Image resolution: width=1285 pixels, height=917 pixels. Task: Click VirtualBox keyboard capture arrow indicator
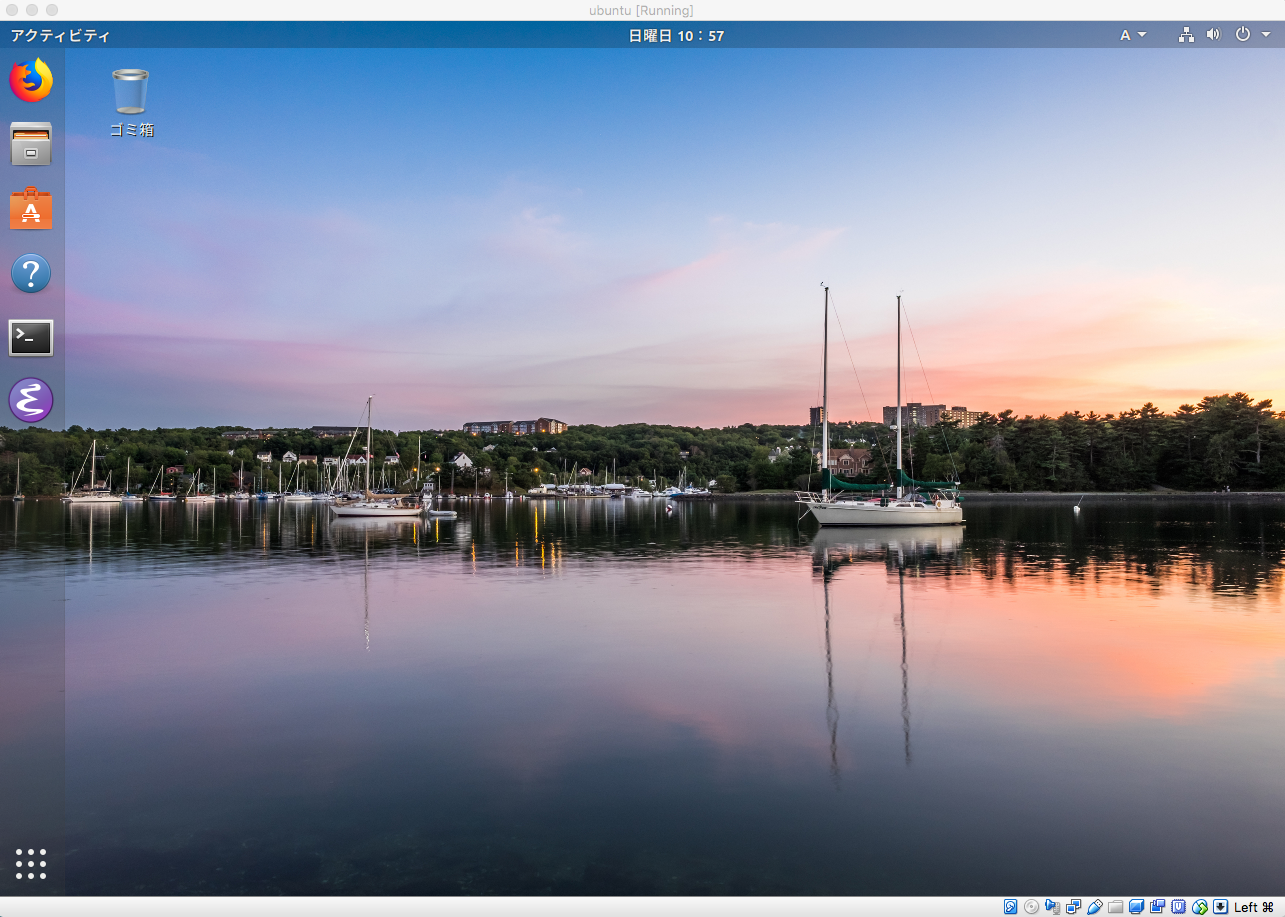pyautogui.click(x=1220, y=907)
